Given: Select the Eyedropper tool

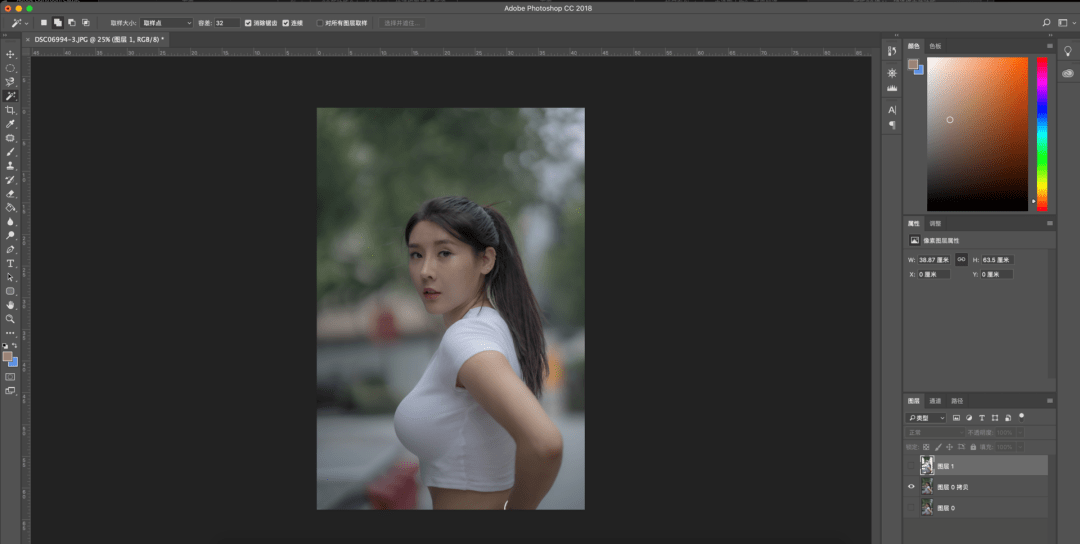Looking at the screenshot, I should [10, 124].
